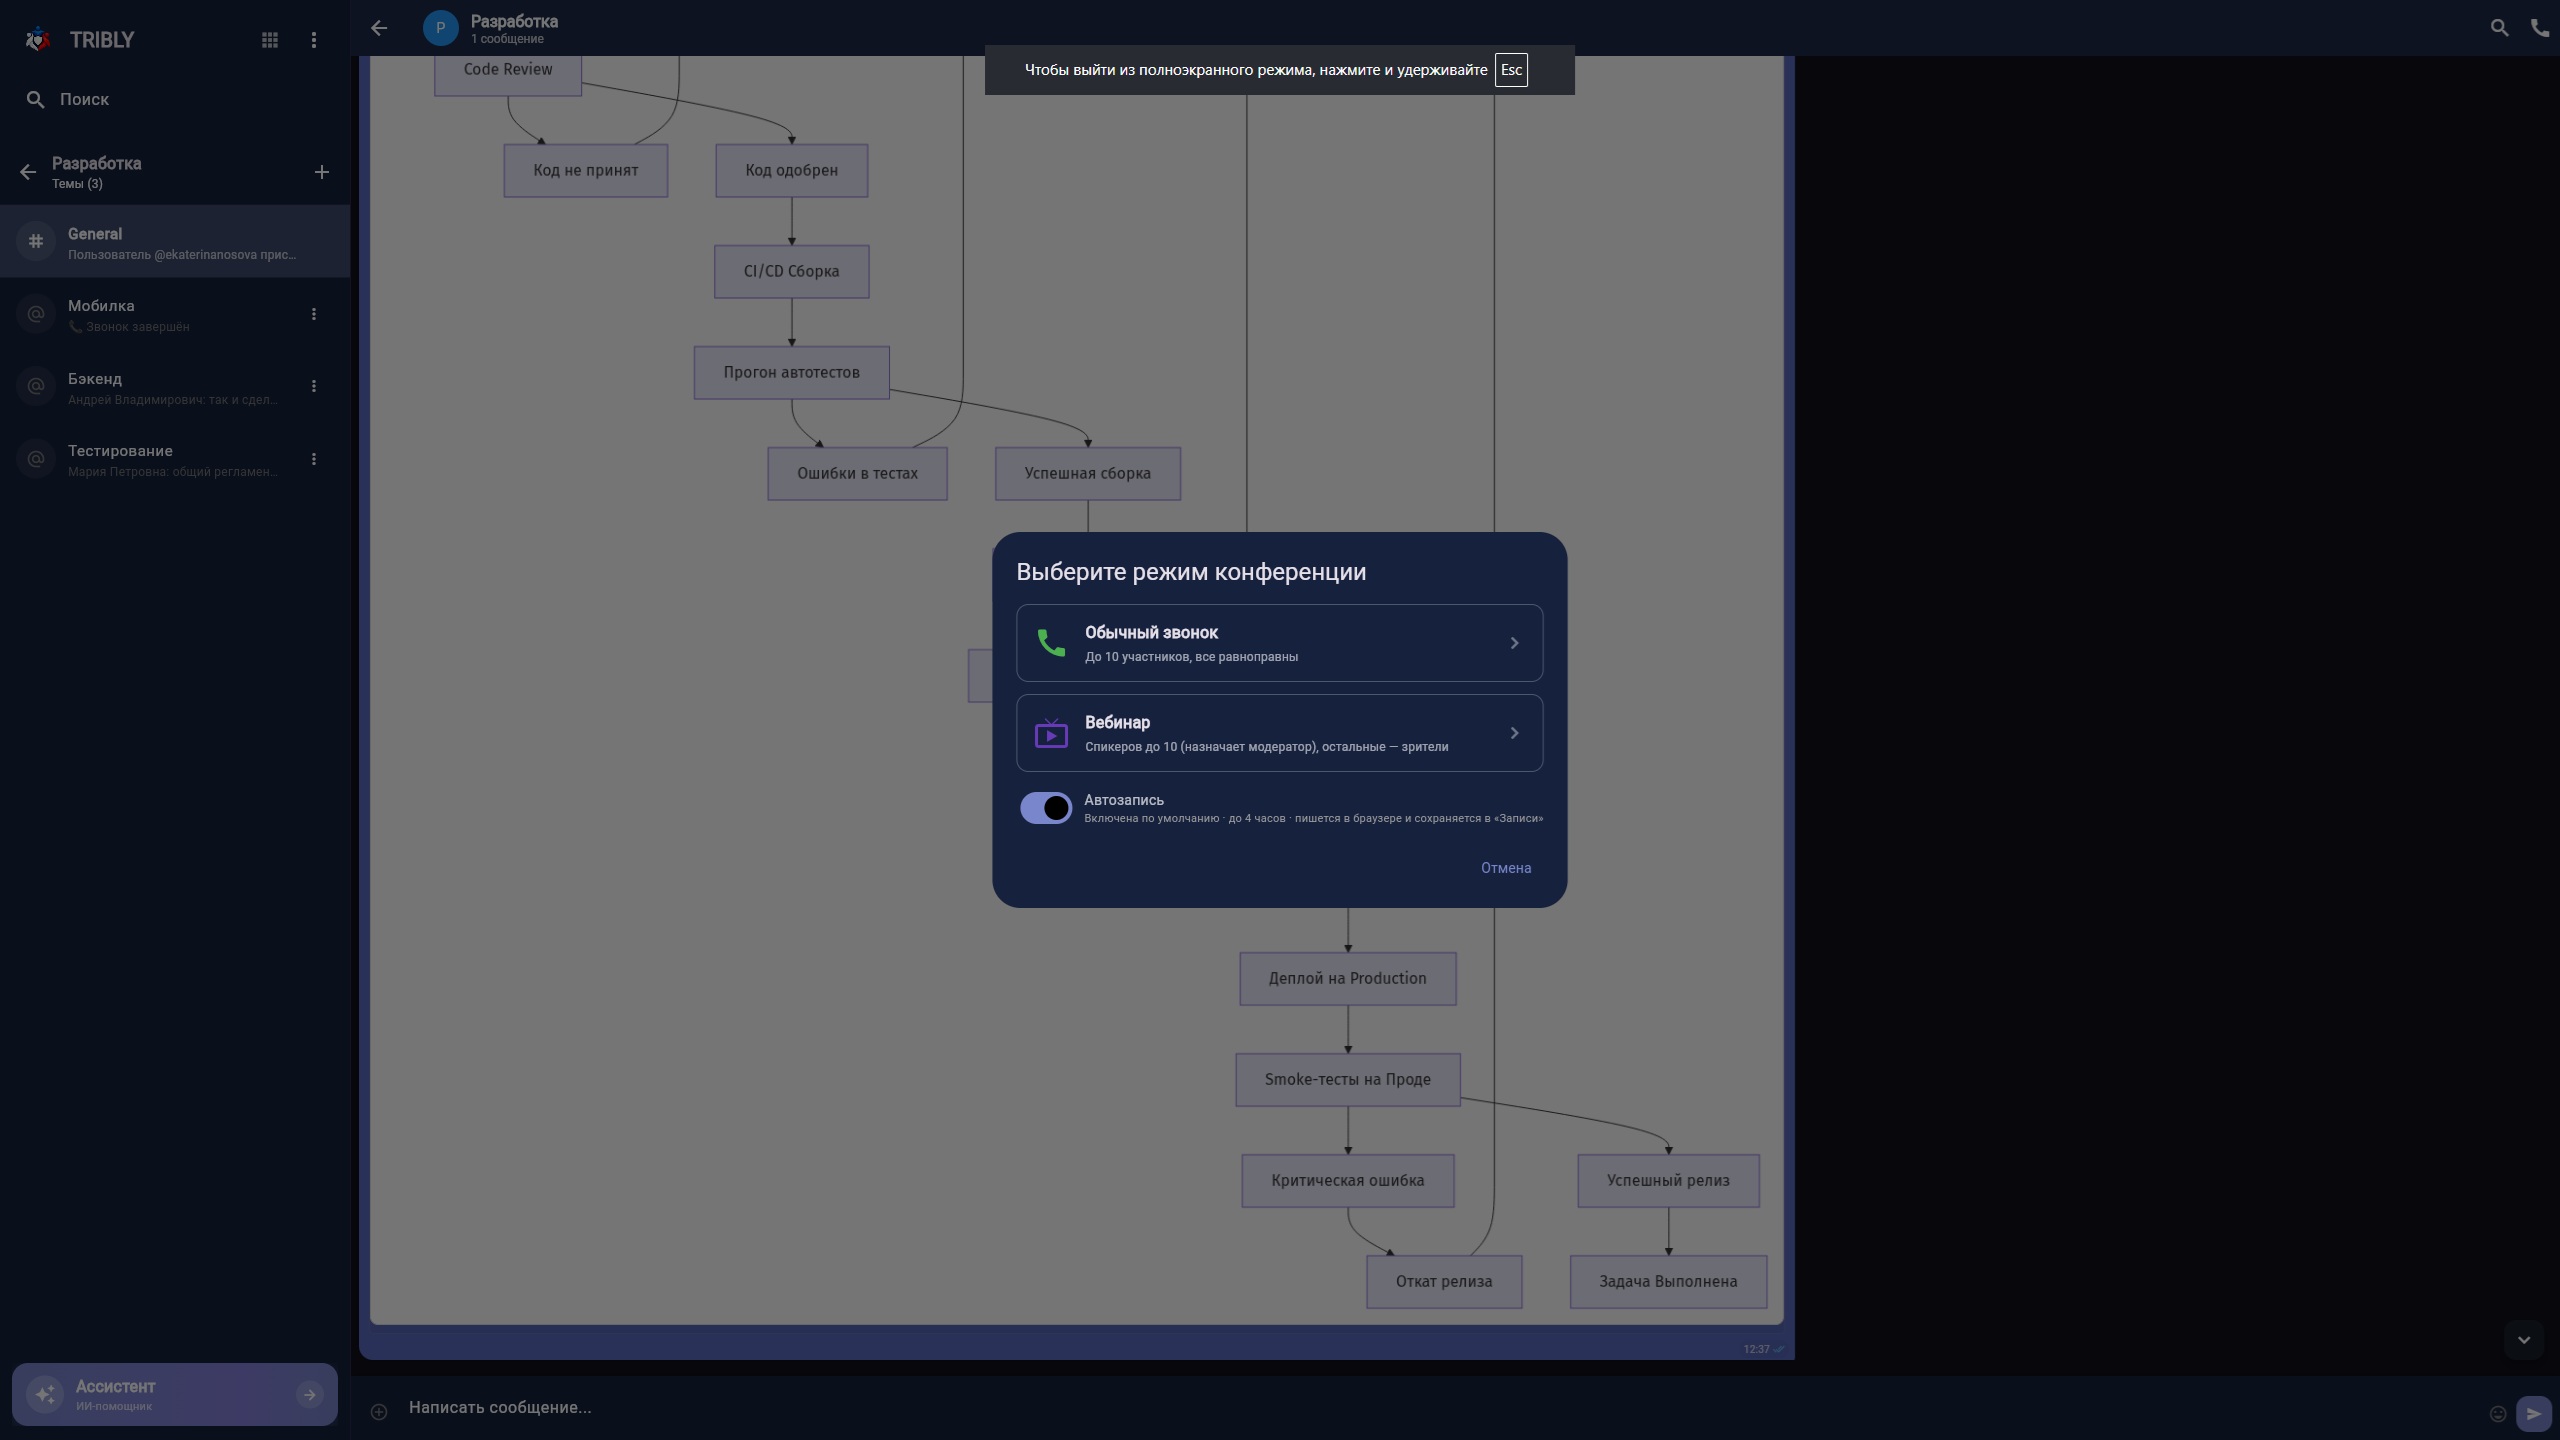Open the emoji picker
Image resolution: width=2560 pixels, height=1440 pixels.
pos(2498,1413)
